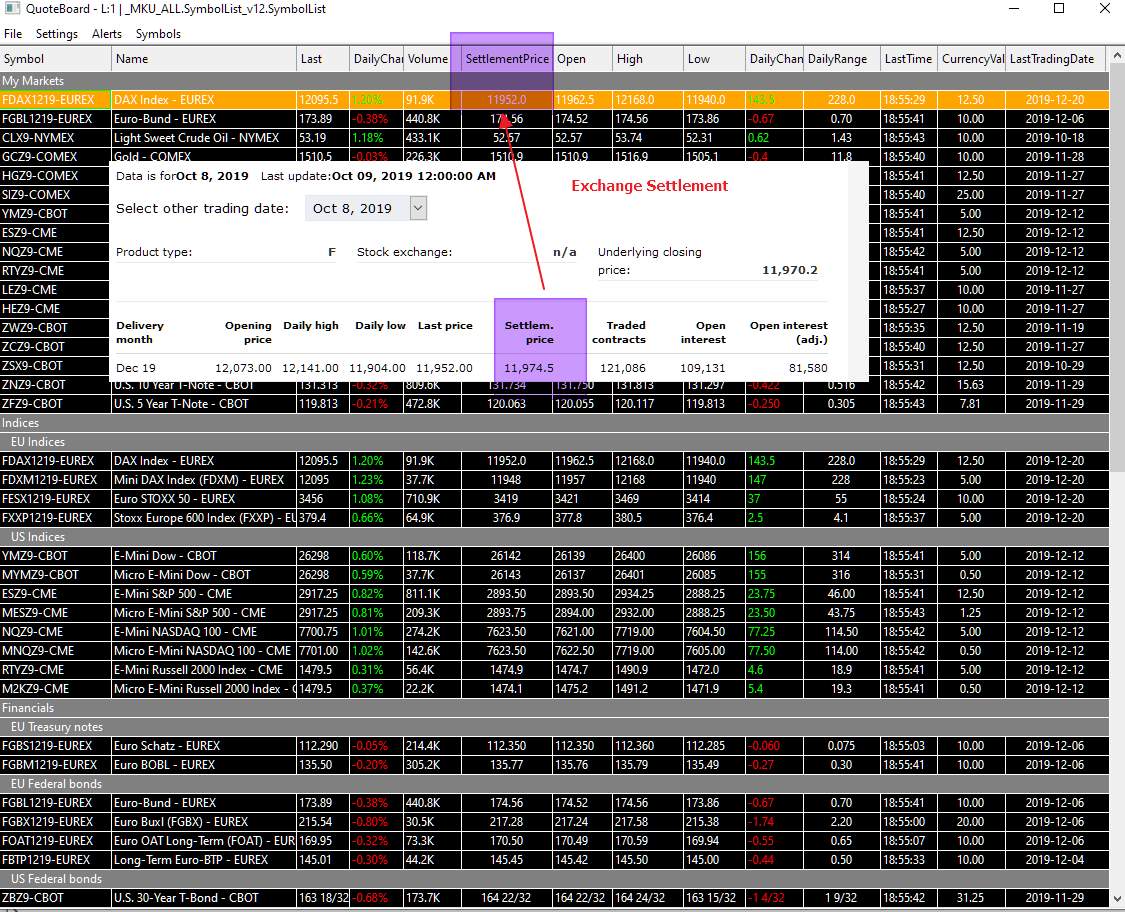Screen dimensions: 1125x912
Task: Open the File menu
Action: [x=13, y=34]
